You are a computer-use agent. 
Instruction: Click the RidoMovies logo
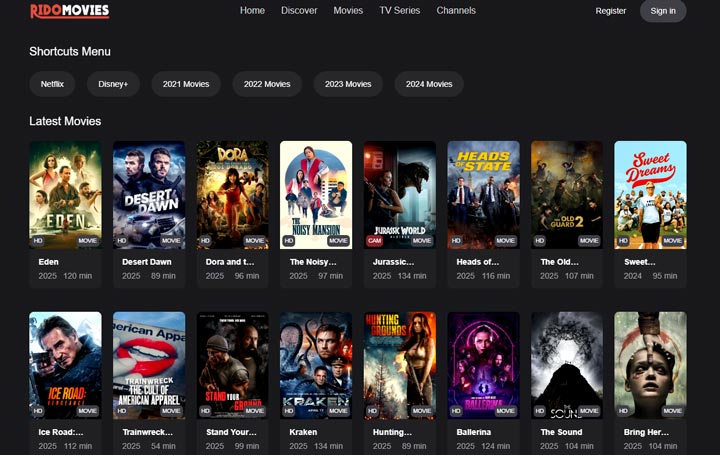70,11
